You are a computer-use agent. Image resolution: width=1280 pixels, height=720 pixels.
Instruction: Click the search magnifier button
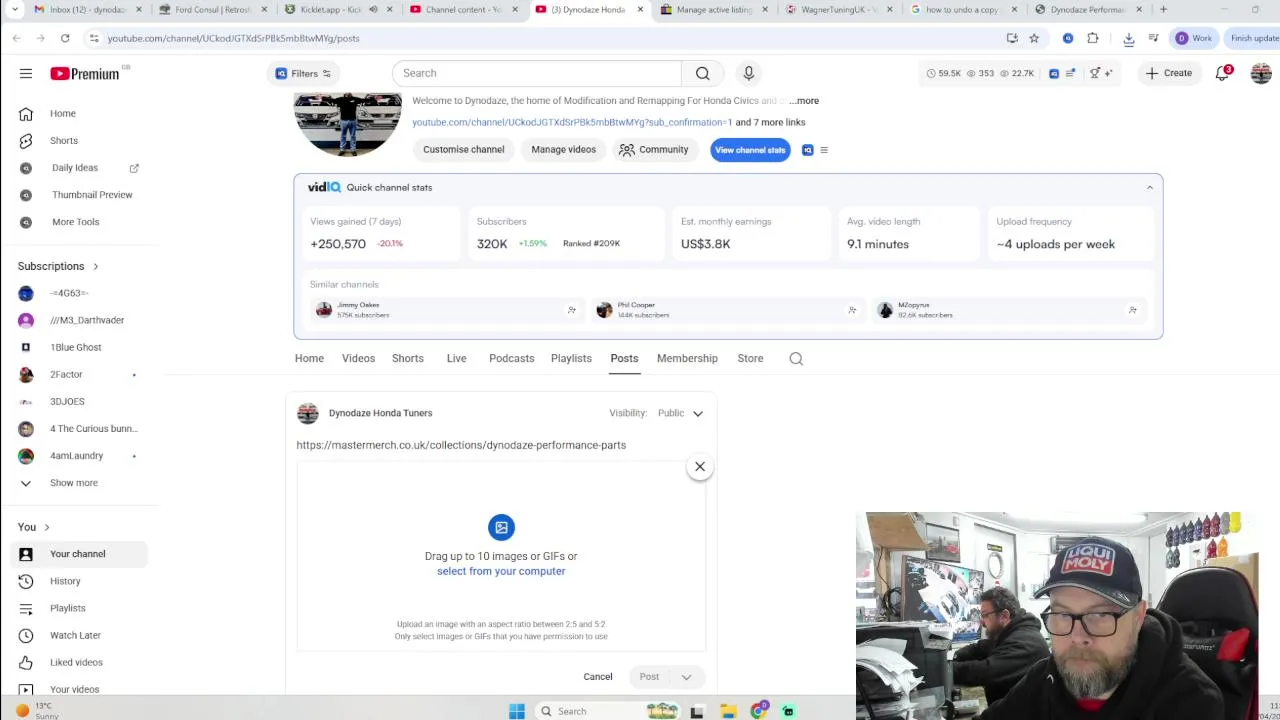click(x=703, y=73)
